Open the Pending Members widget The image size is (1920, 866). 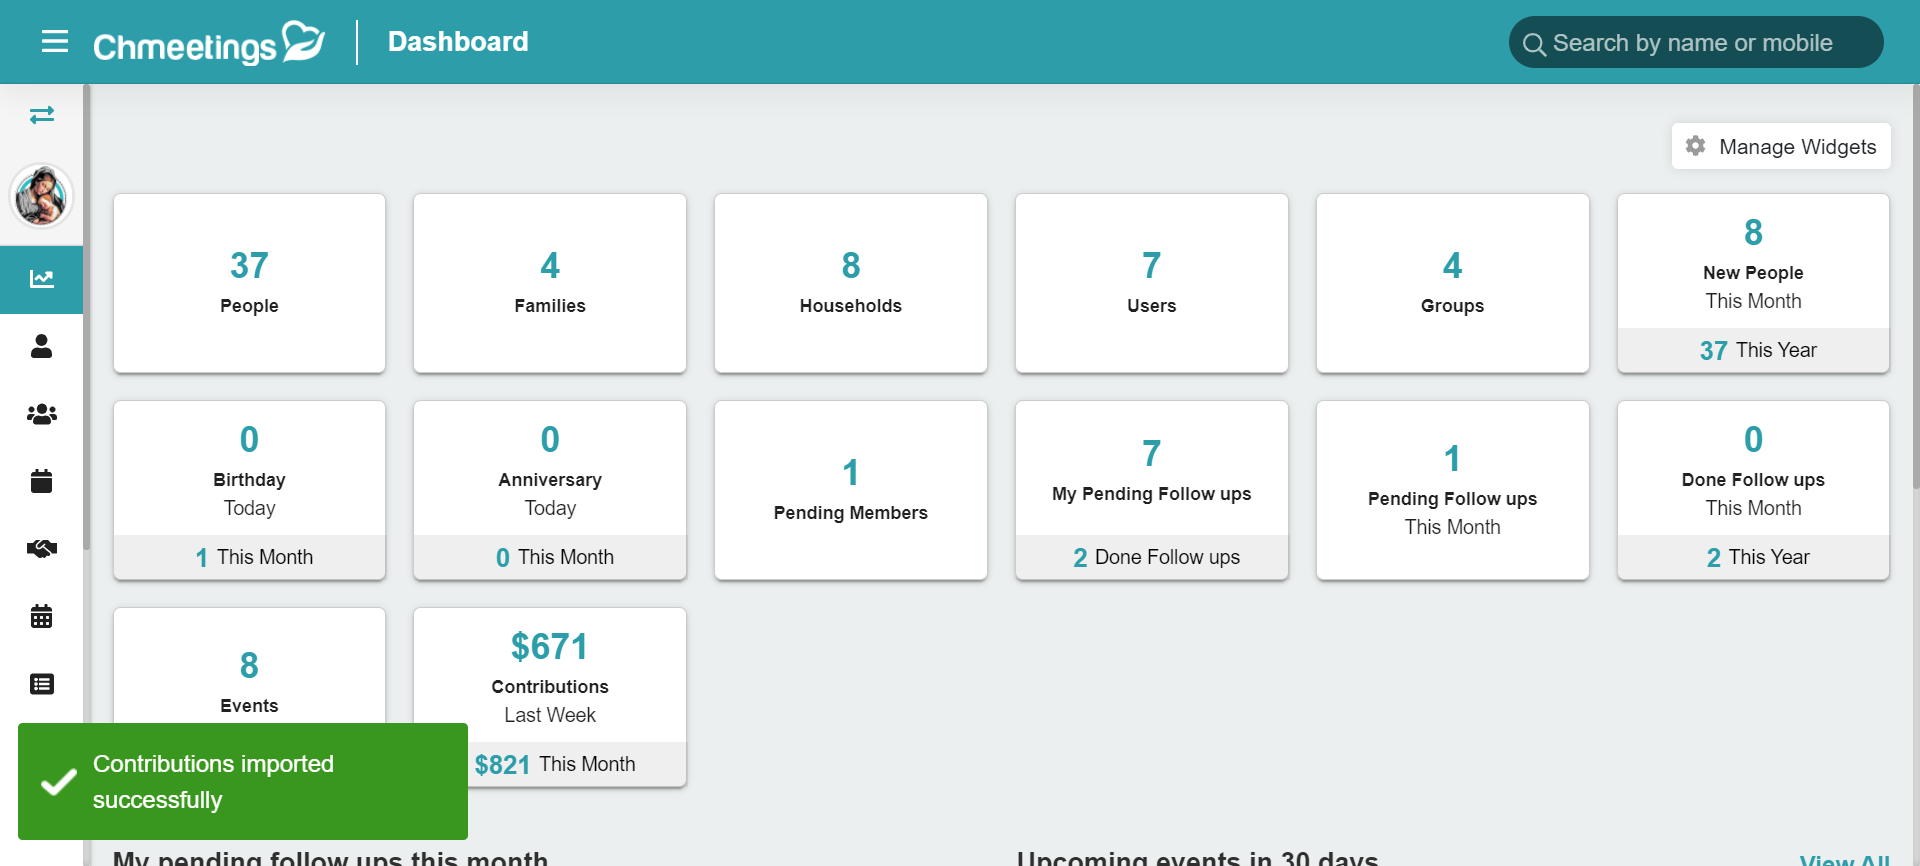click(851, 490)
